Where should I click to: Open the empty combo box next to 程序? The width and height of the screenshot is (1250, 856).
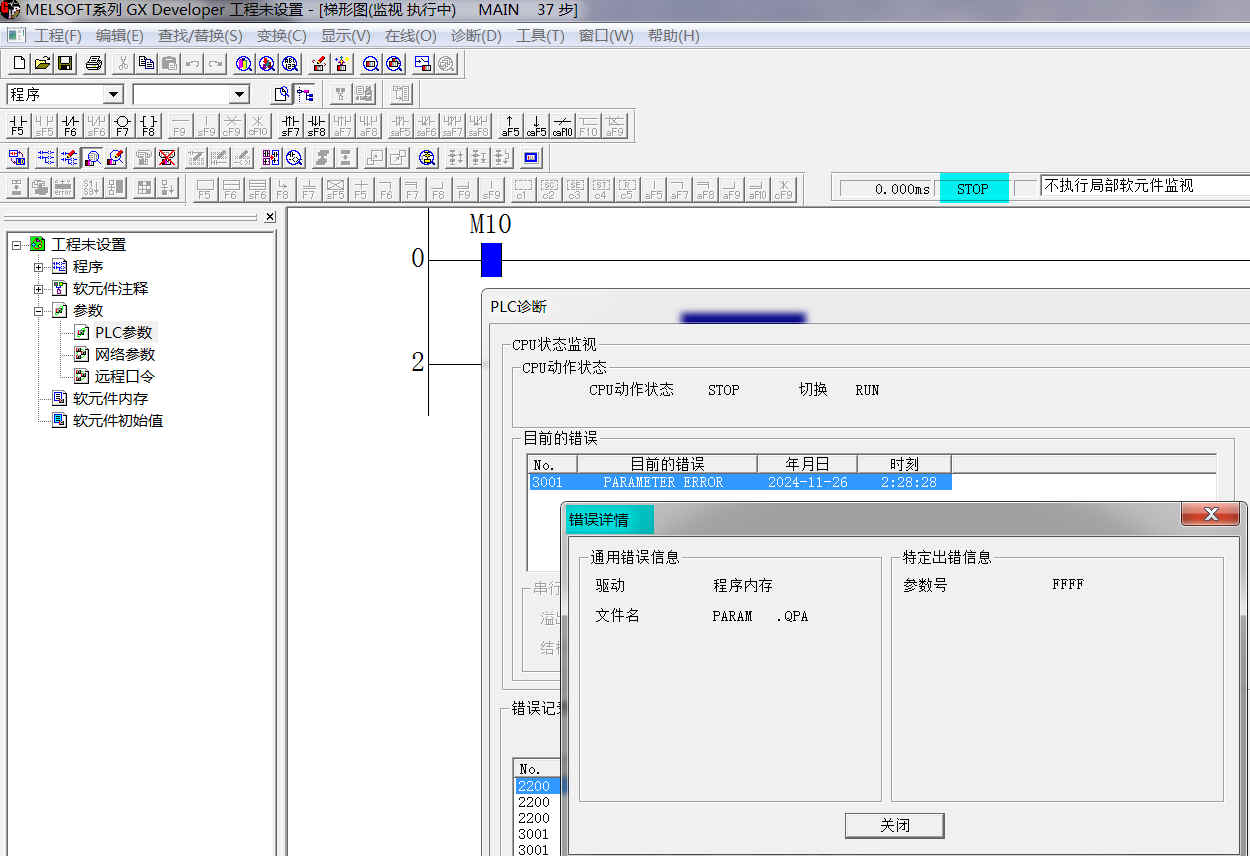click(239, 94)
